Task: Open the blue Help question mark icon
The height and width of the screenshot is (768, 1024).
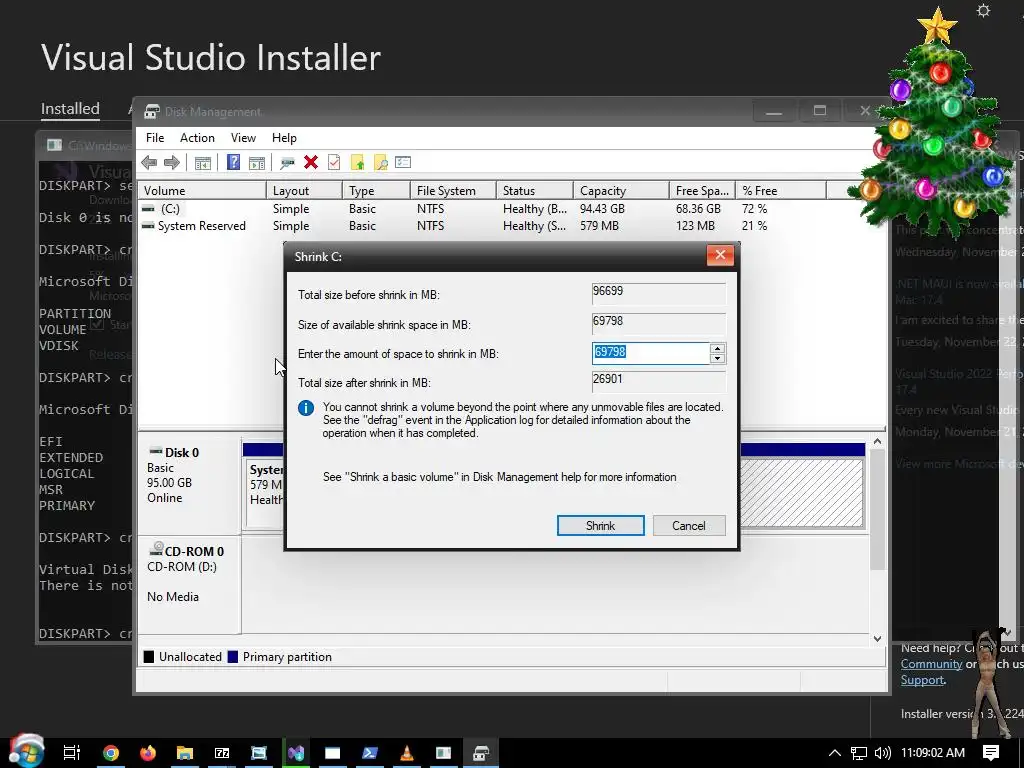Action: 233,163
